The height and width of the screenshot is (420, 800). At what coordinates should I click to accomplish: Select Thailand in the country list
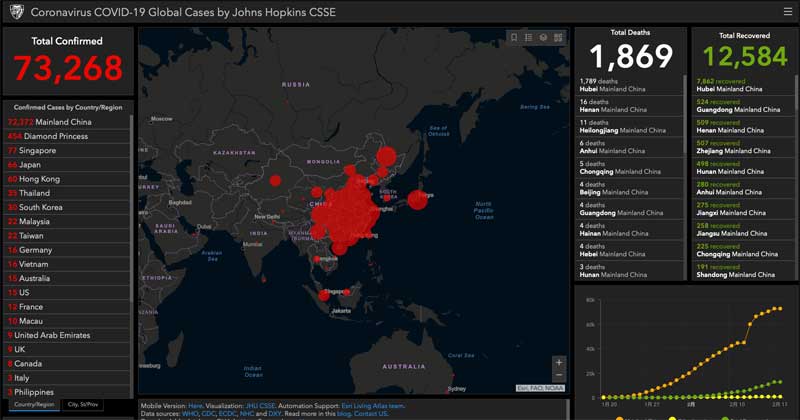[67, 193]
